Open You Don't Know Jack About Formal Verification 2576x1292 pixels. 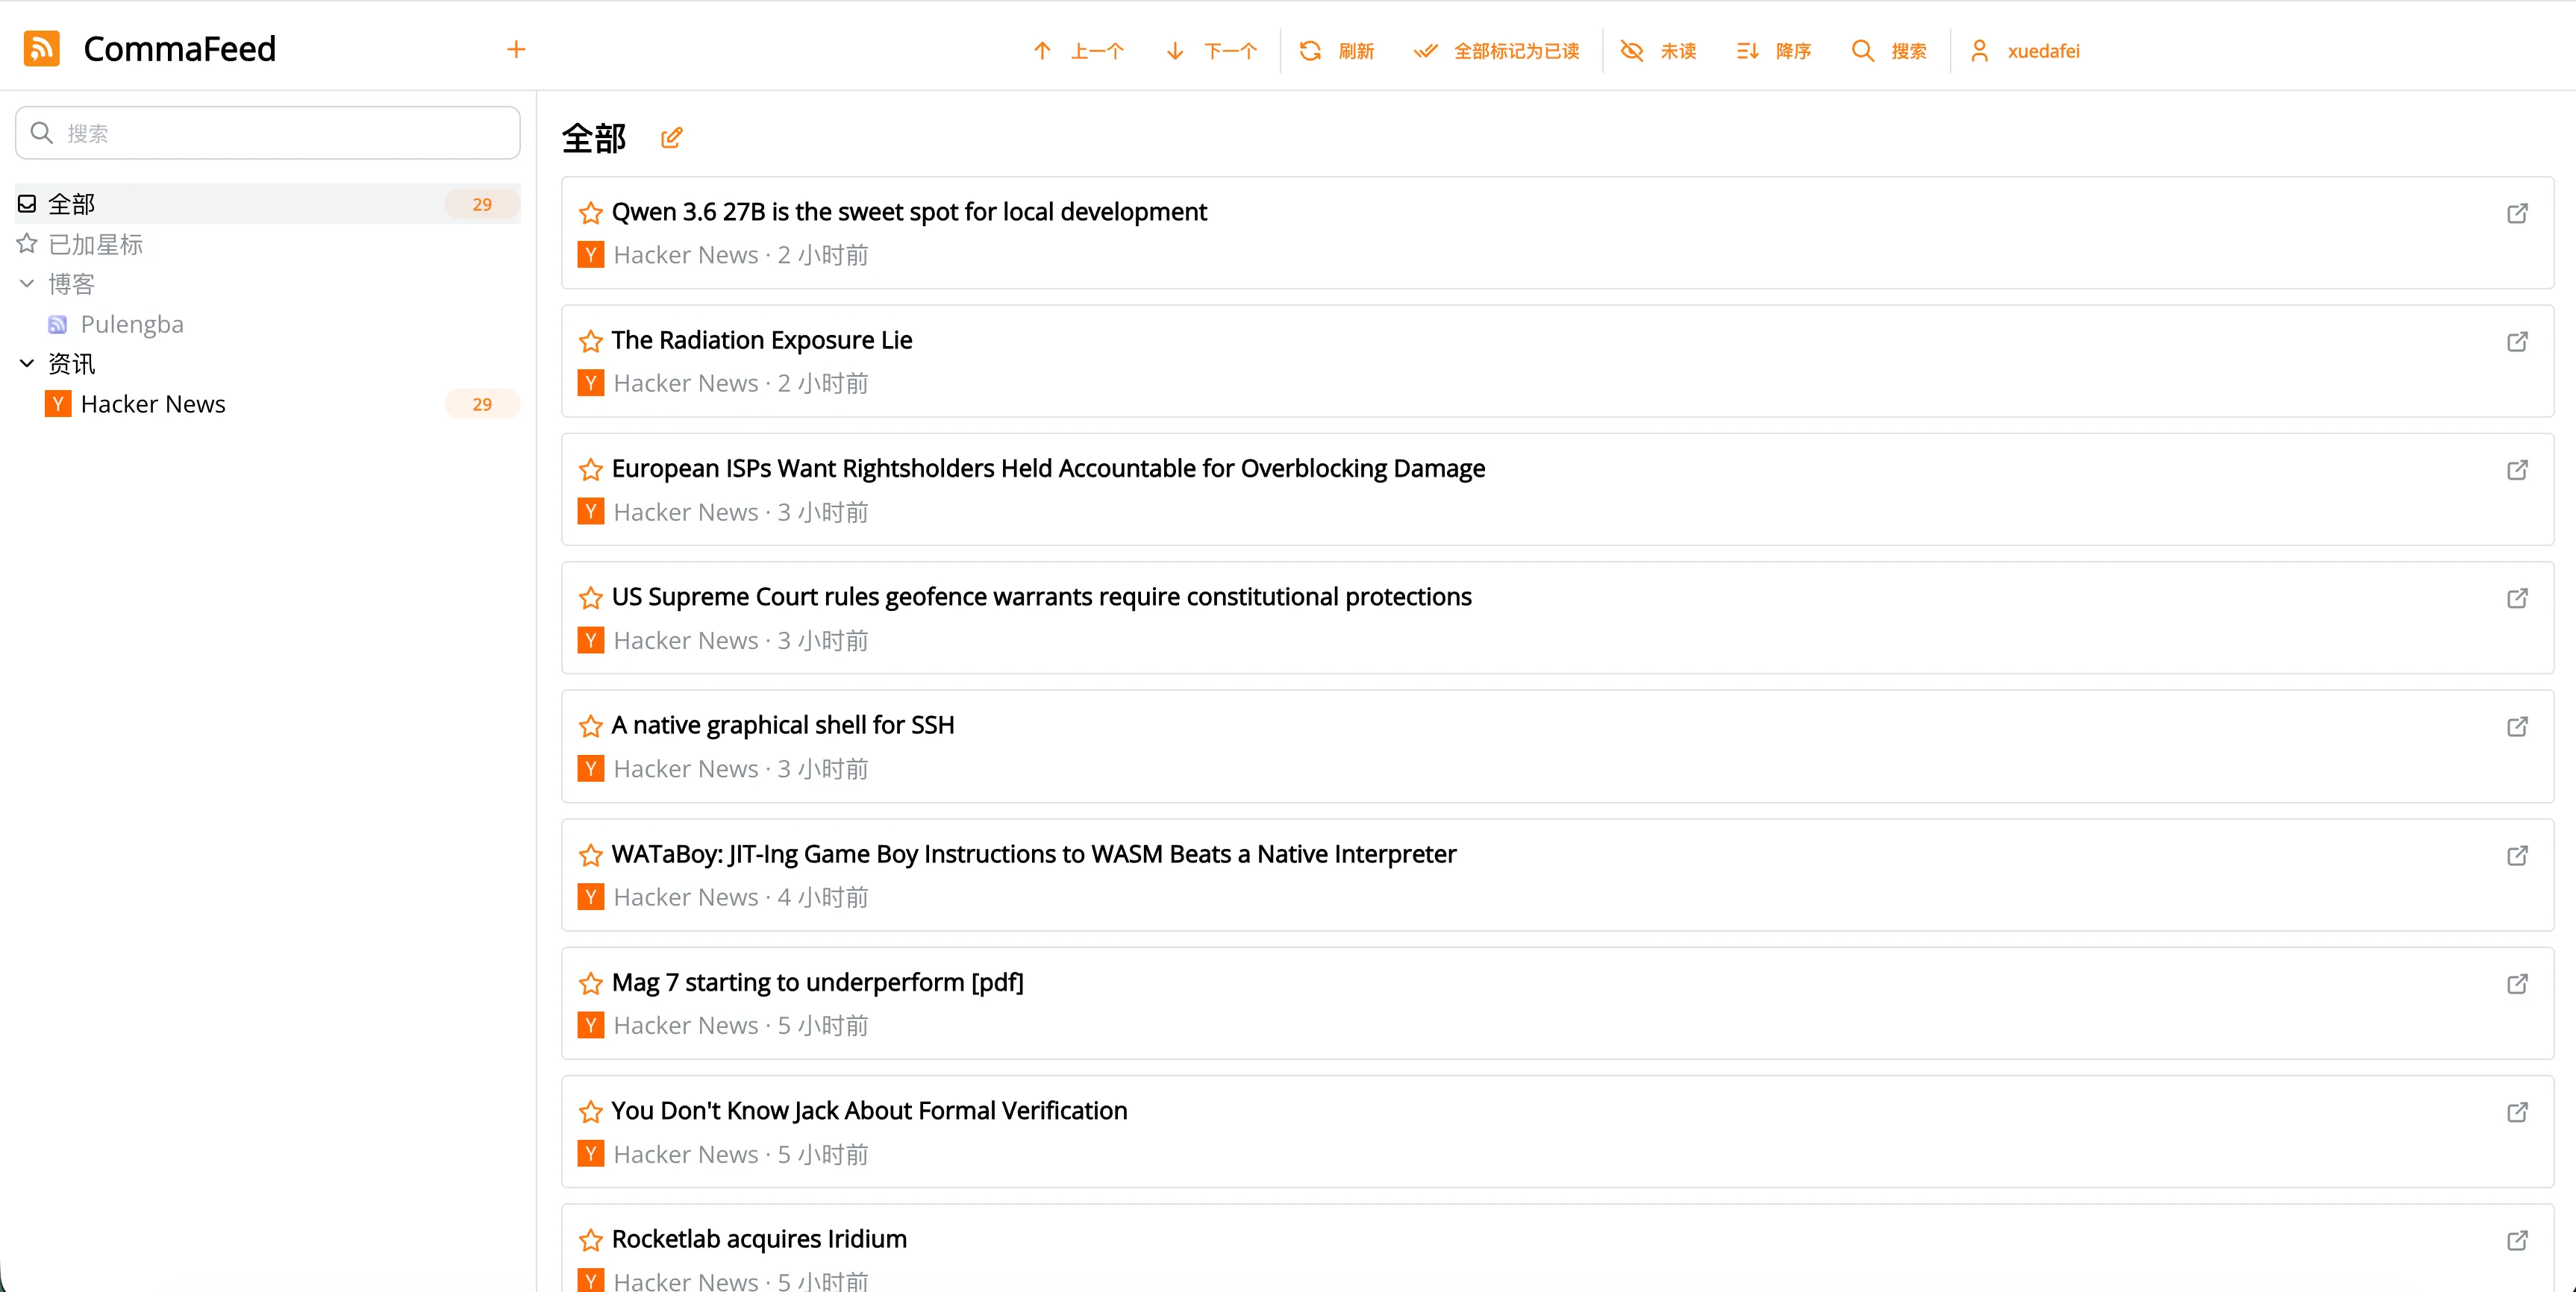[x=869, y=1110]
